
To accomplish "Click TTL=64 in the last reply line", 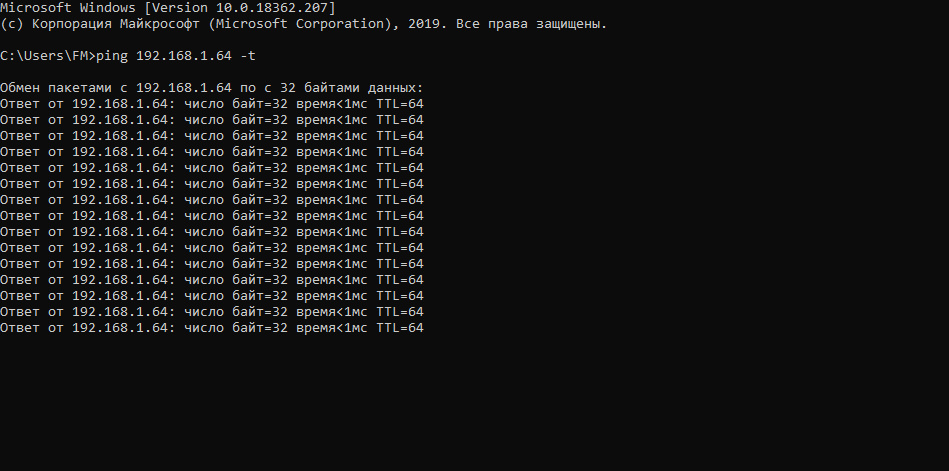I will click(x=400, y=327).
